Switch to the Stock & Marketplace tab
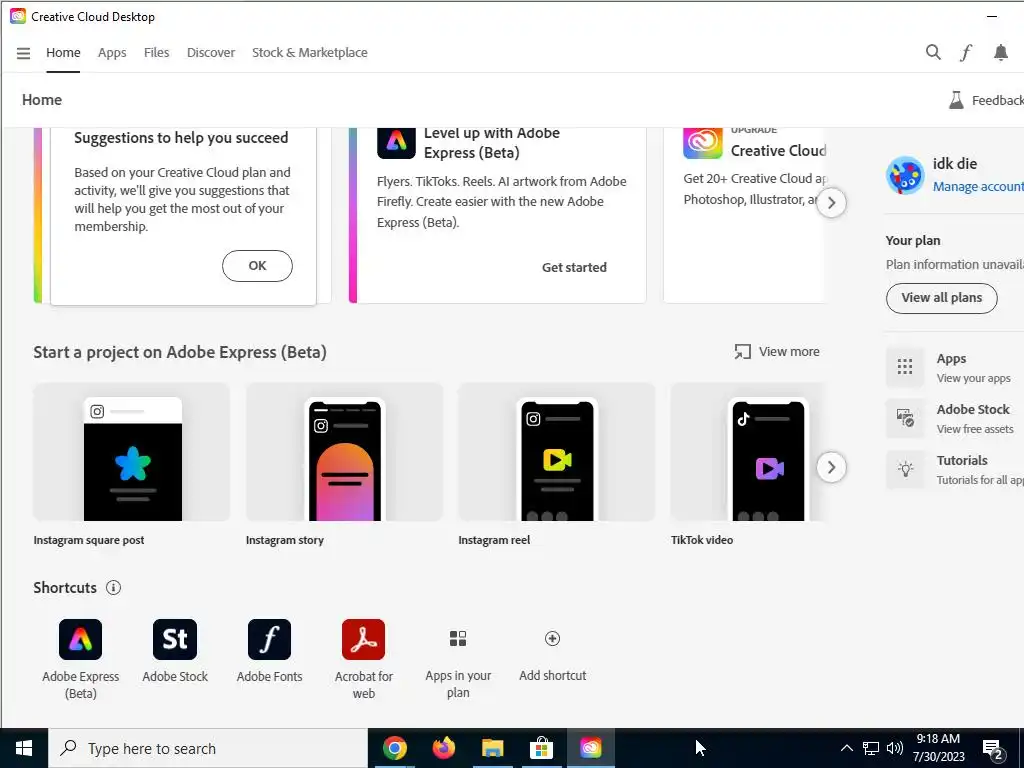This screenshot has height=768, width=1024. click(310, 52)
